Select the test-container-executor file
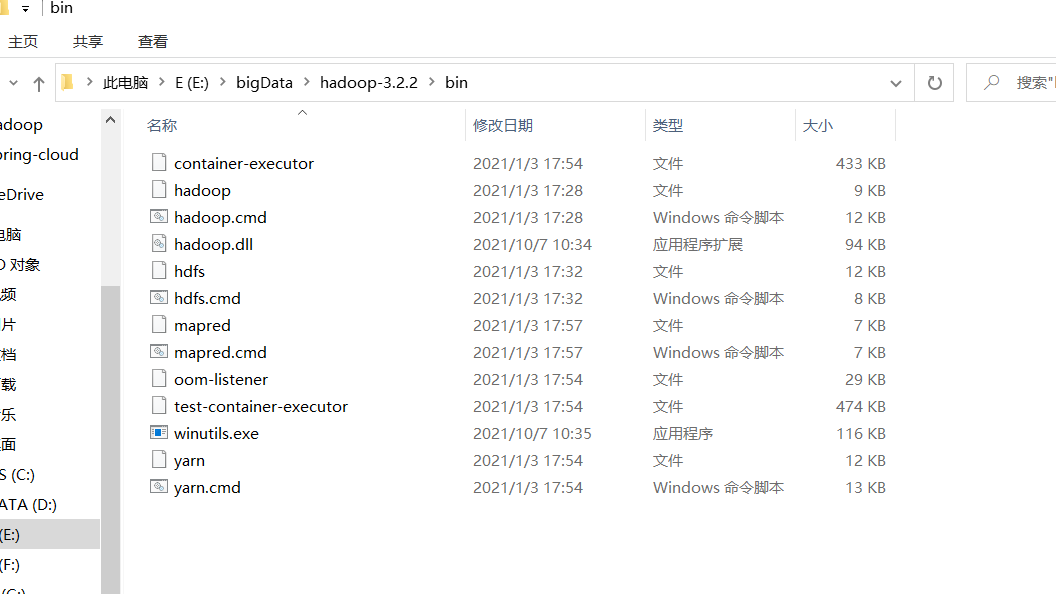 [260, 406]
